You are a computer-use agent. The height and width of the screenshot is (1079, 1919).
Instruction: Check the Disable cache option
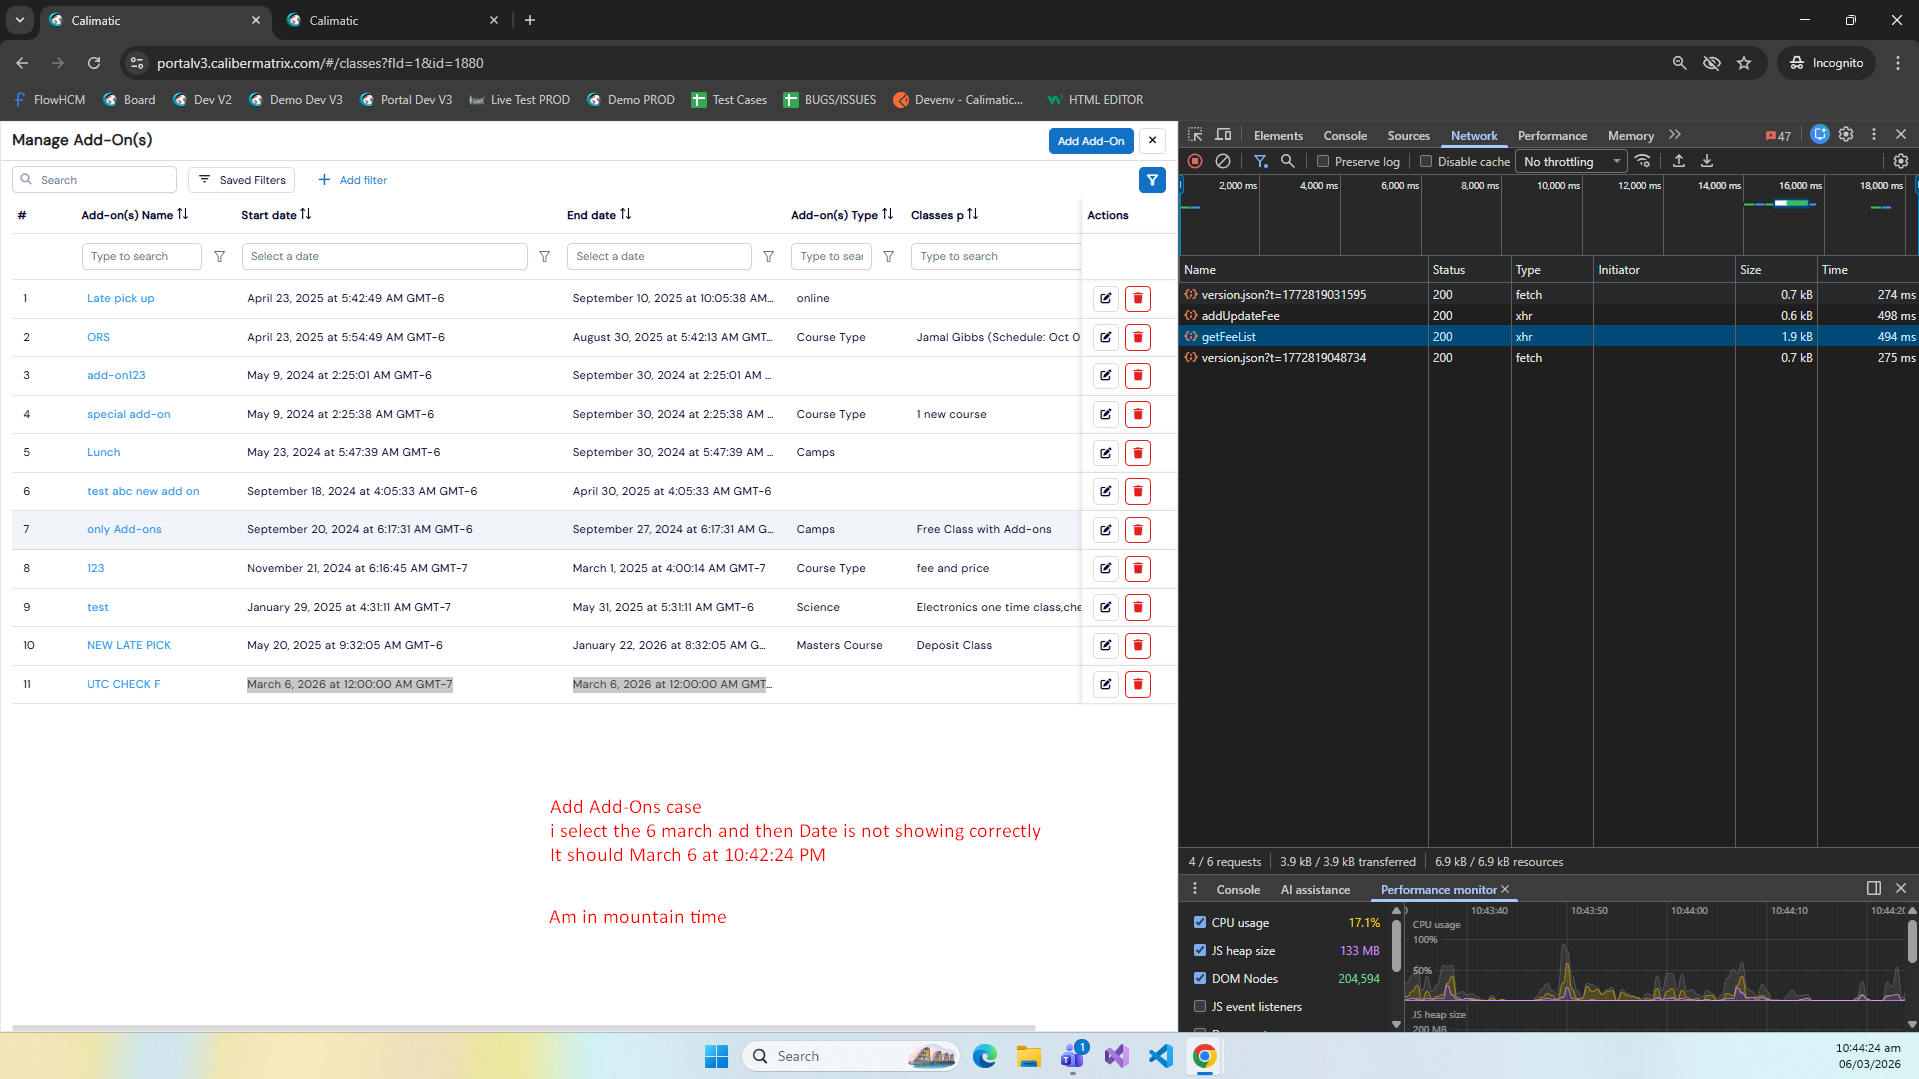tap(1426, 161)
